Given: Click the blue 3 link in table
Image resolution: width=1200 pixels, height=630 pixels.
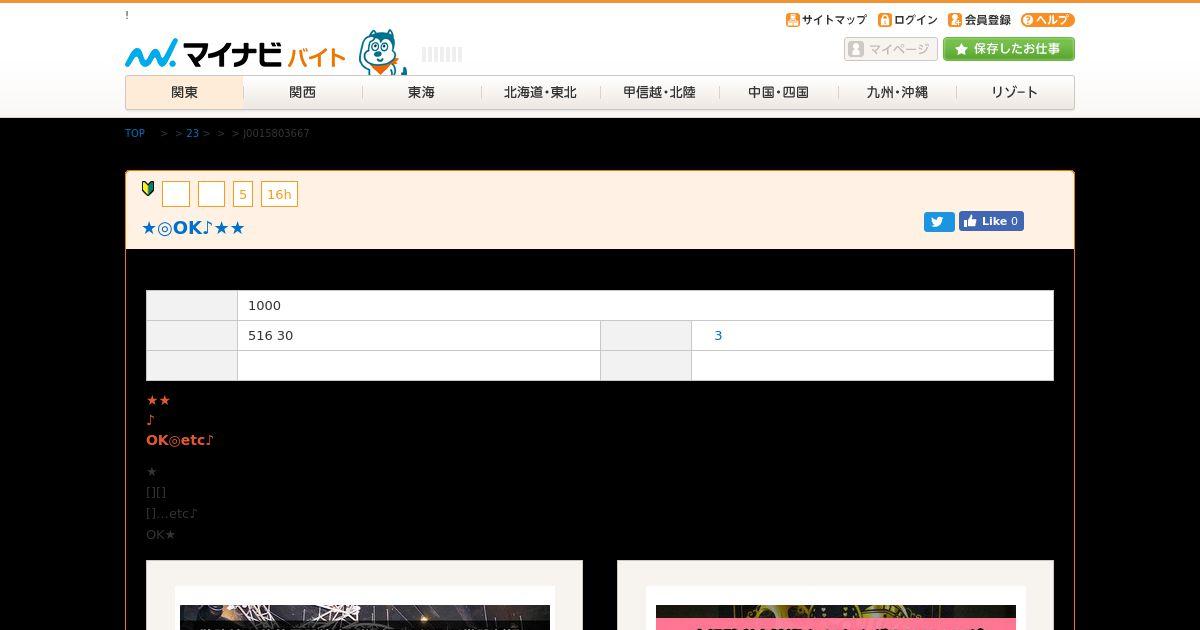Looking at the screenshot, I should 718,336.
